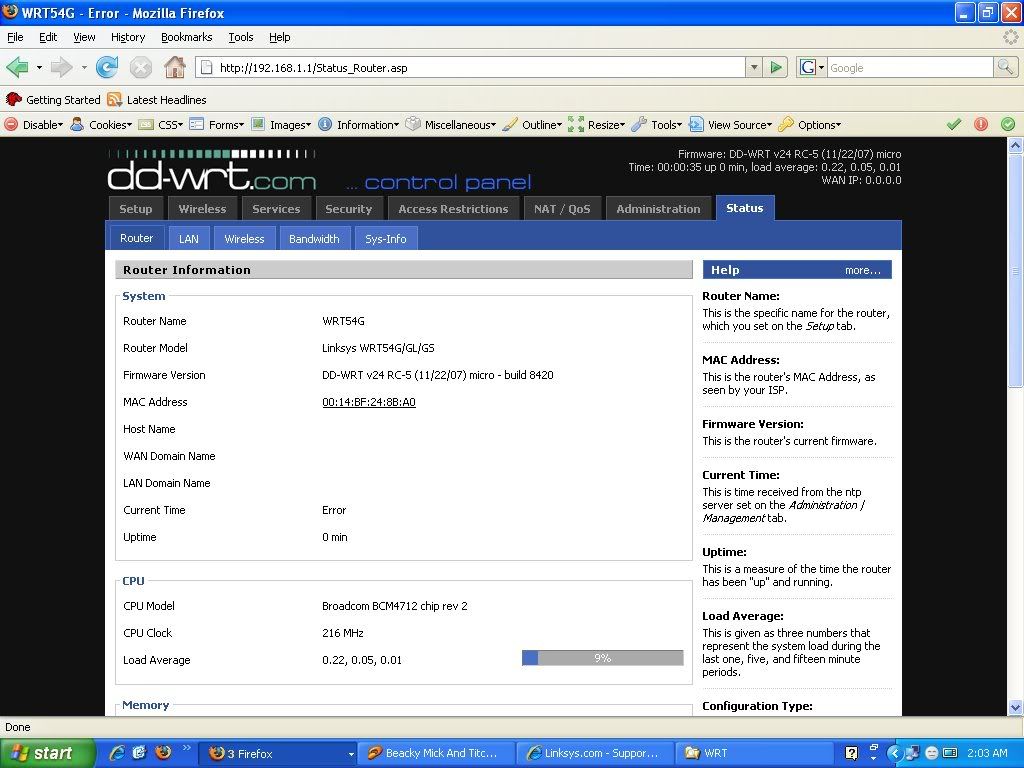Open the Help menu in the menu bar
This screenshot has width=1024, height=768.
(280, 37)
